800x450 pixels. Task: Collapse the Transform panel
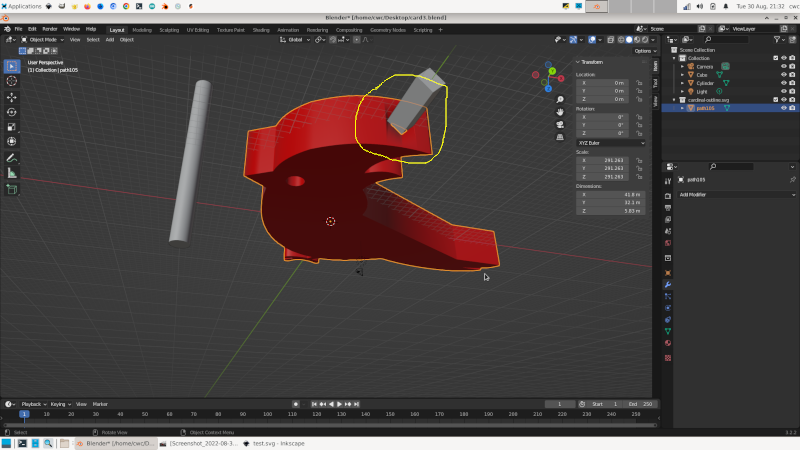[x=592, y=62]
